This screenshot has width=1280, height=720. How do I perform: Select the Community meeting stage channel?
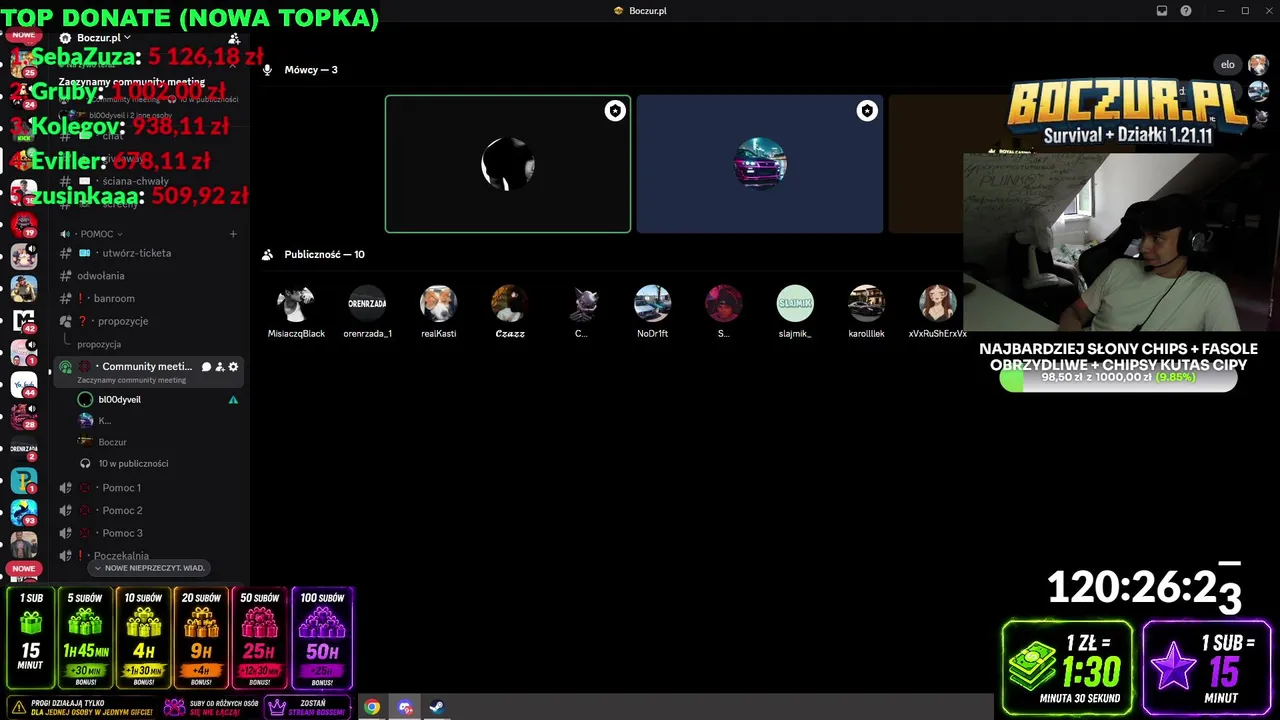[150, 371]
